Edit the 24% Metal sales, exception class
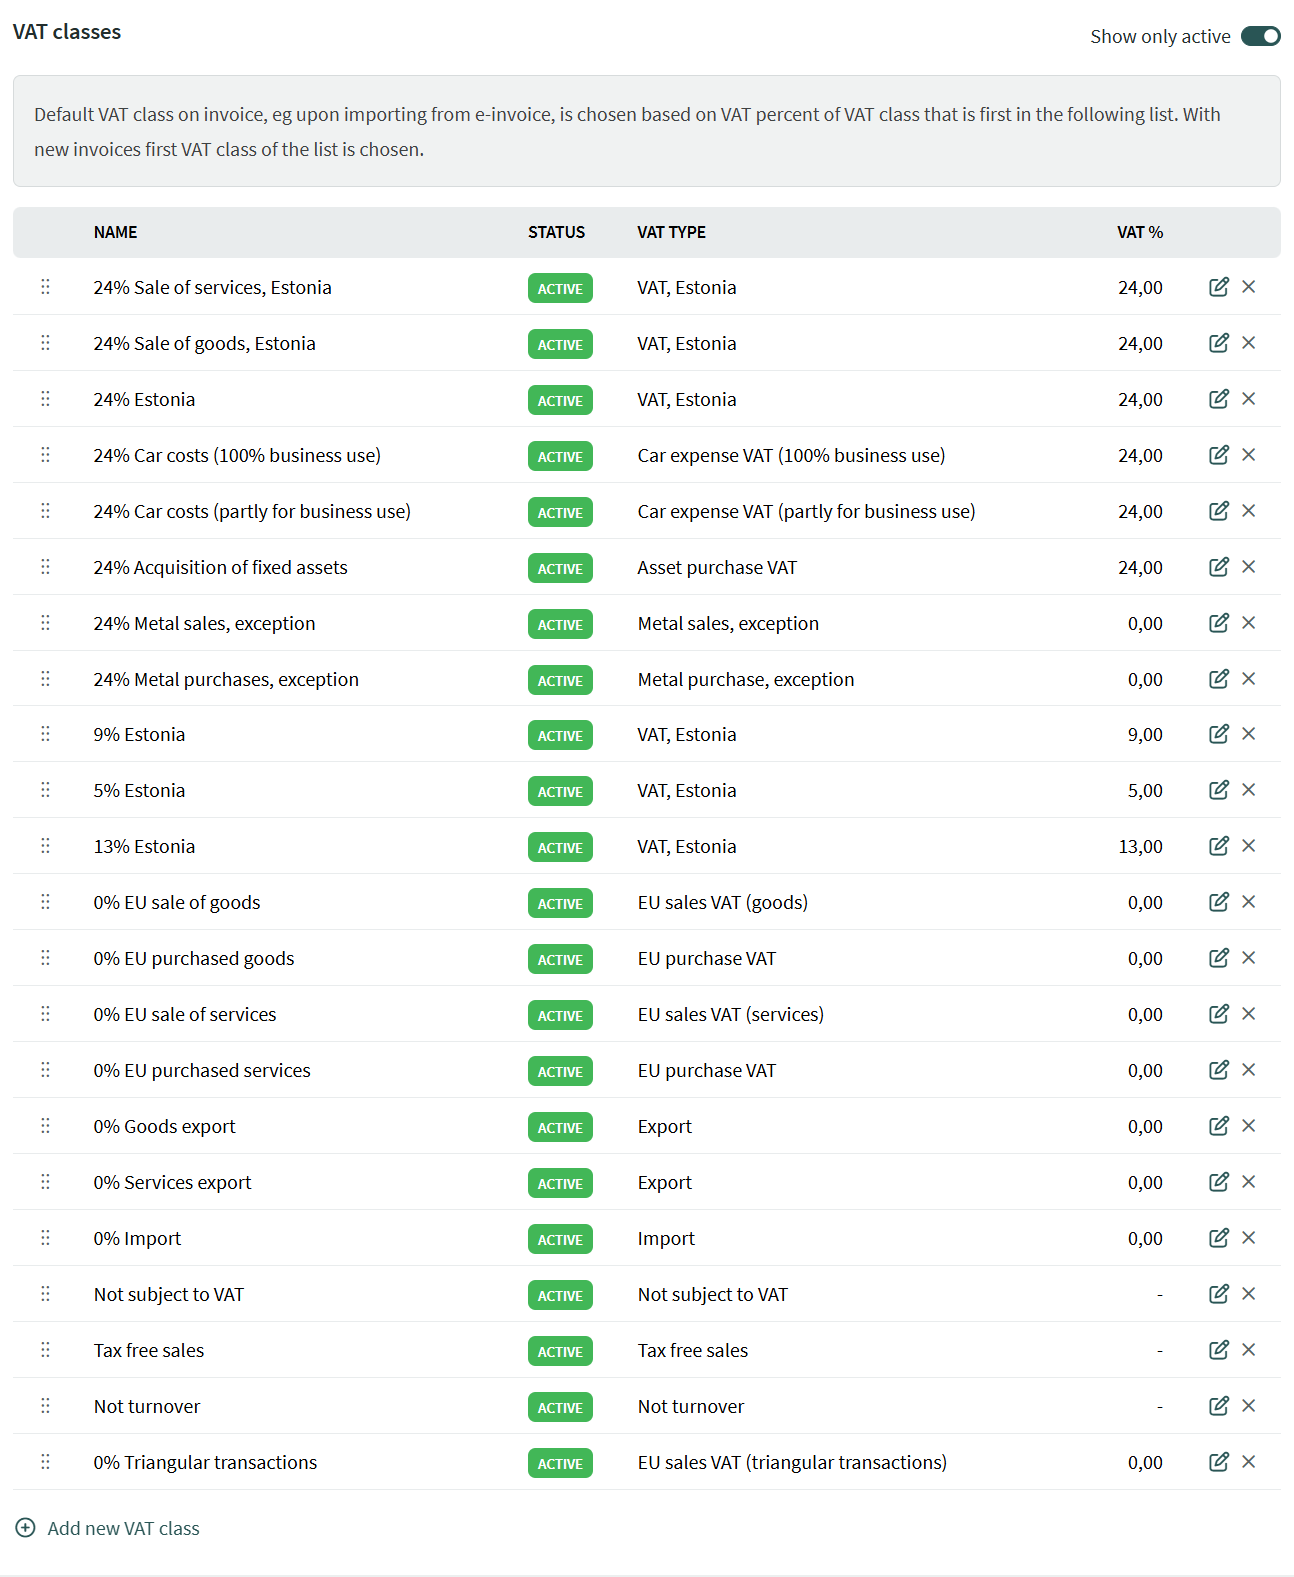 pos(1218,623)
